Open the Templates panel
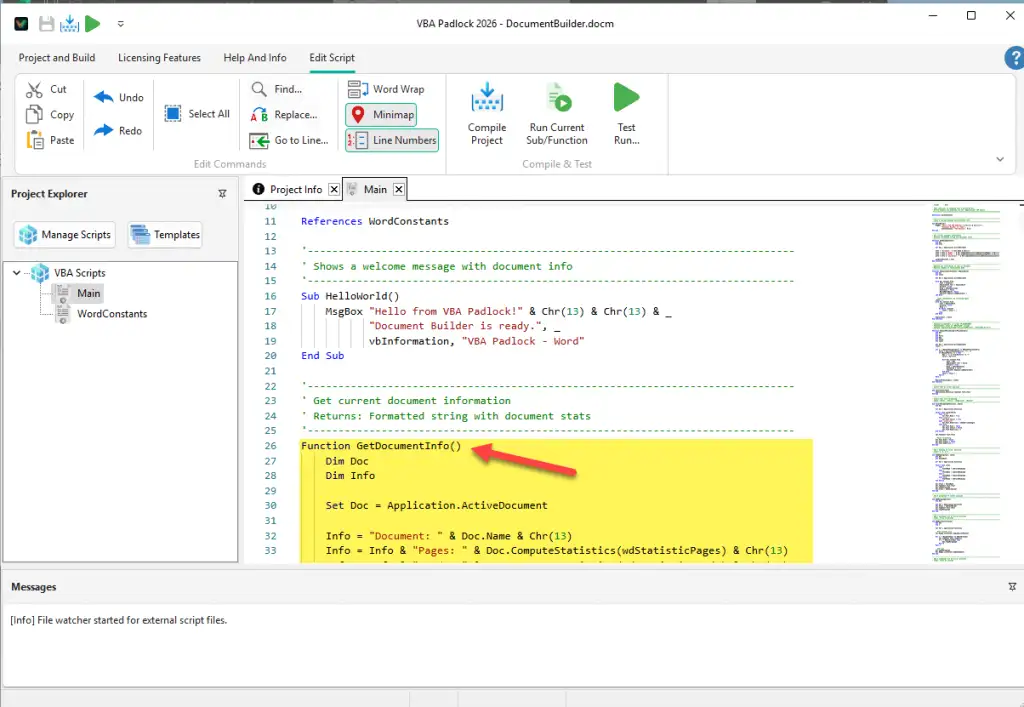The width and height of the screenshot is (1024, 707). (165, 234)
